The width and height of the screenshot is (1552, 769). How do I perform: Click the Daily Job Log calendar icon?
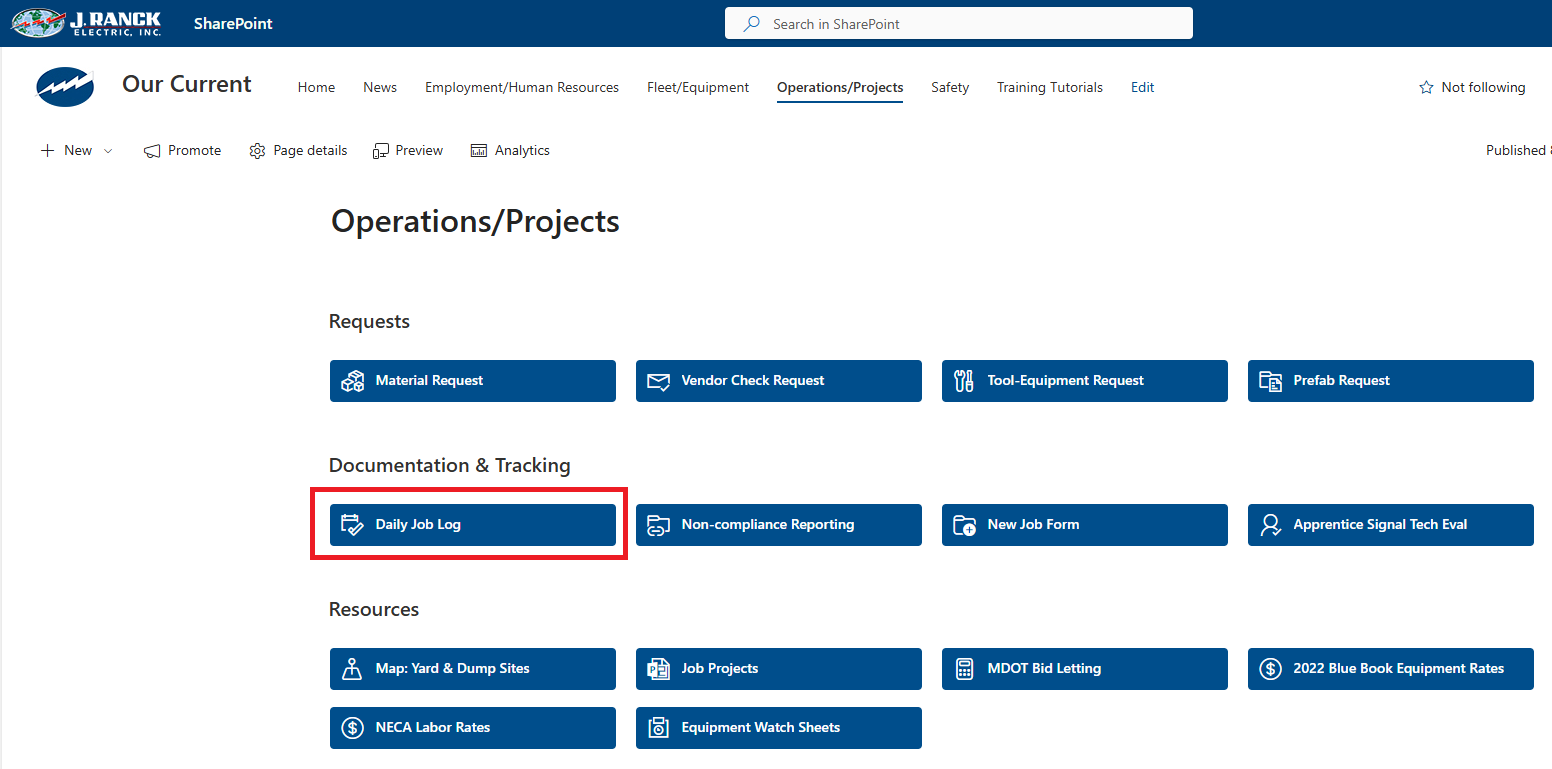click(x=352, y=525)
